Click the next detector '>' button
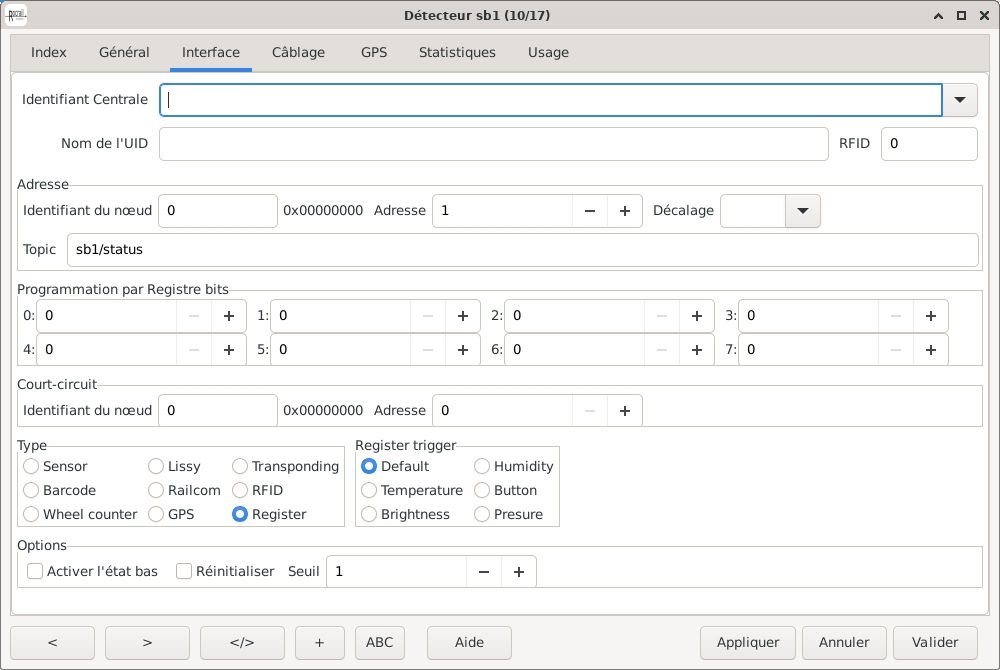Image resolution: width=1000 pixels, height=670 pixels. click(x=147, y=642)
